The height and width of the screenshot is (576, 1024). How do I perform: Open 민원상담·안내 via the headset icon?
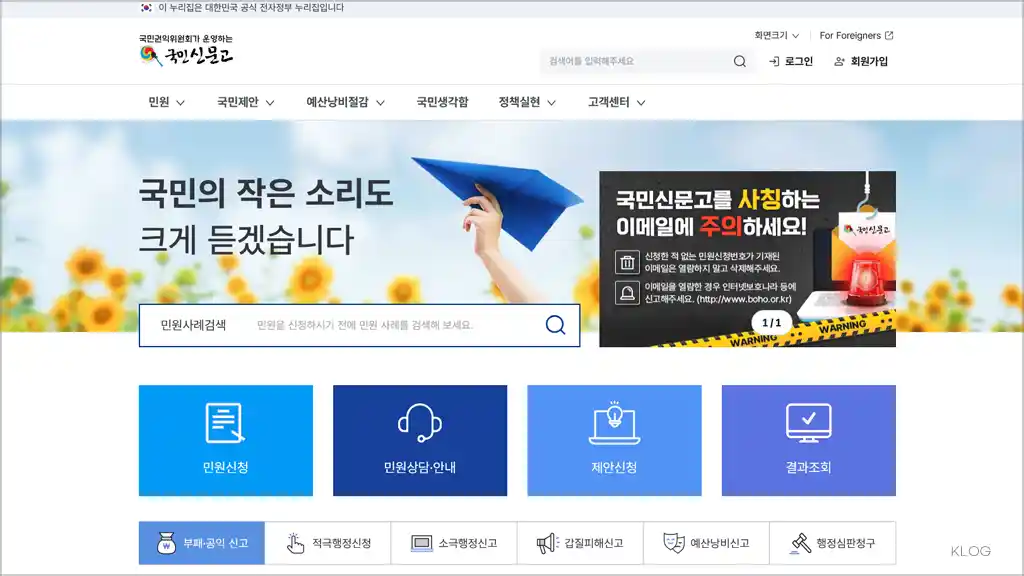[420, 424]
